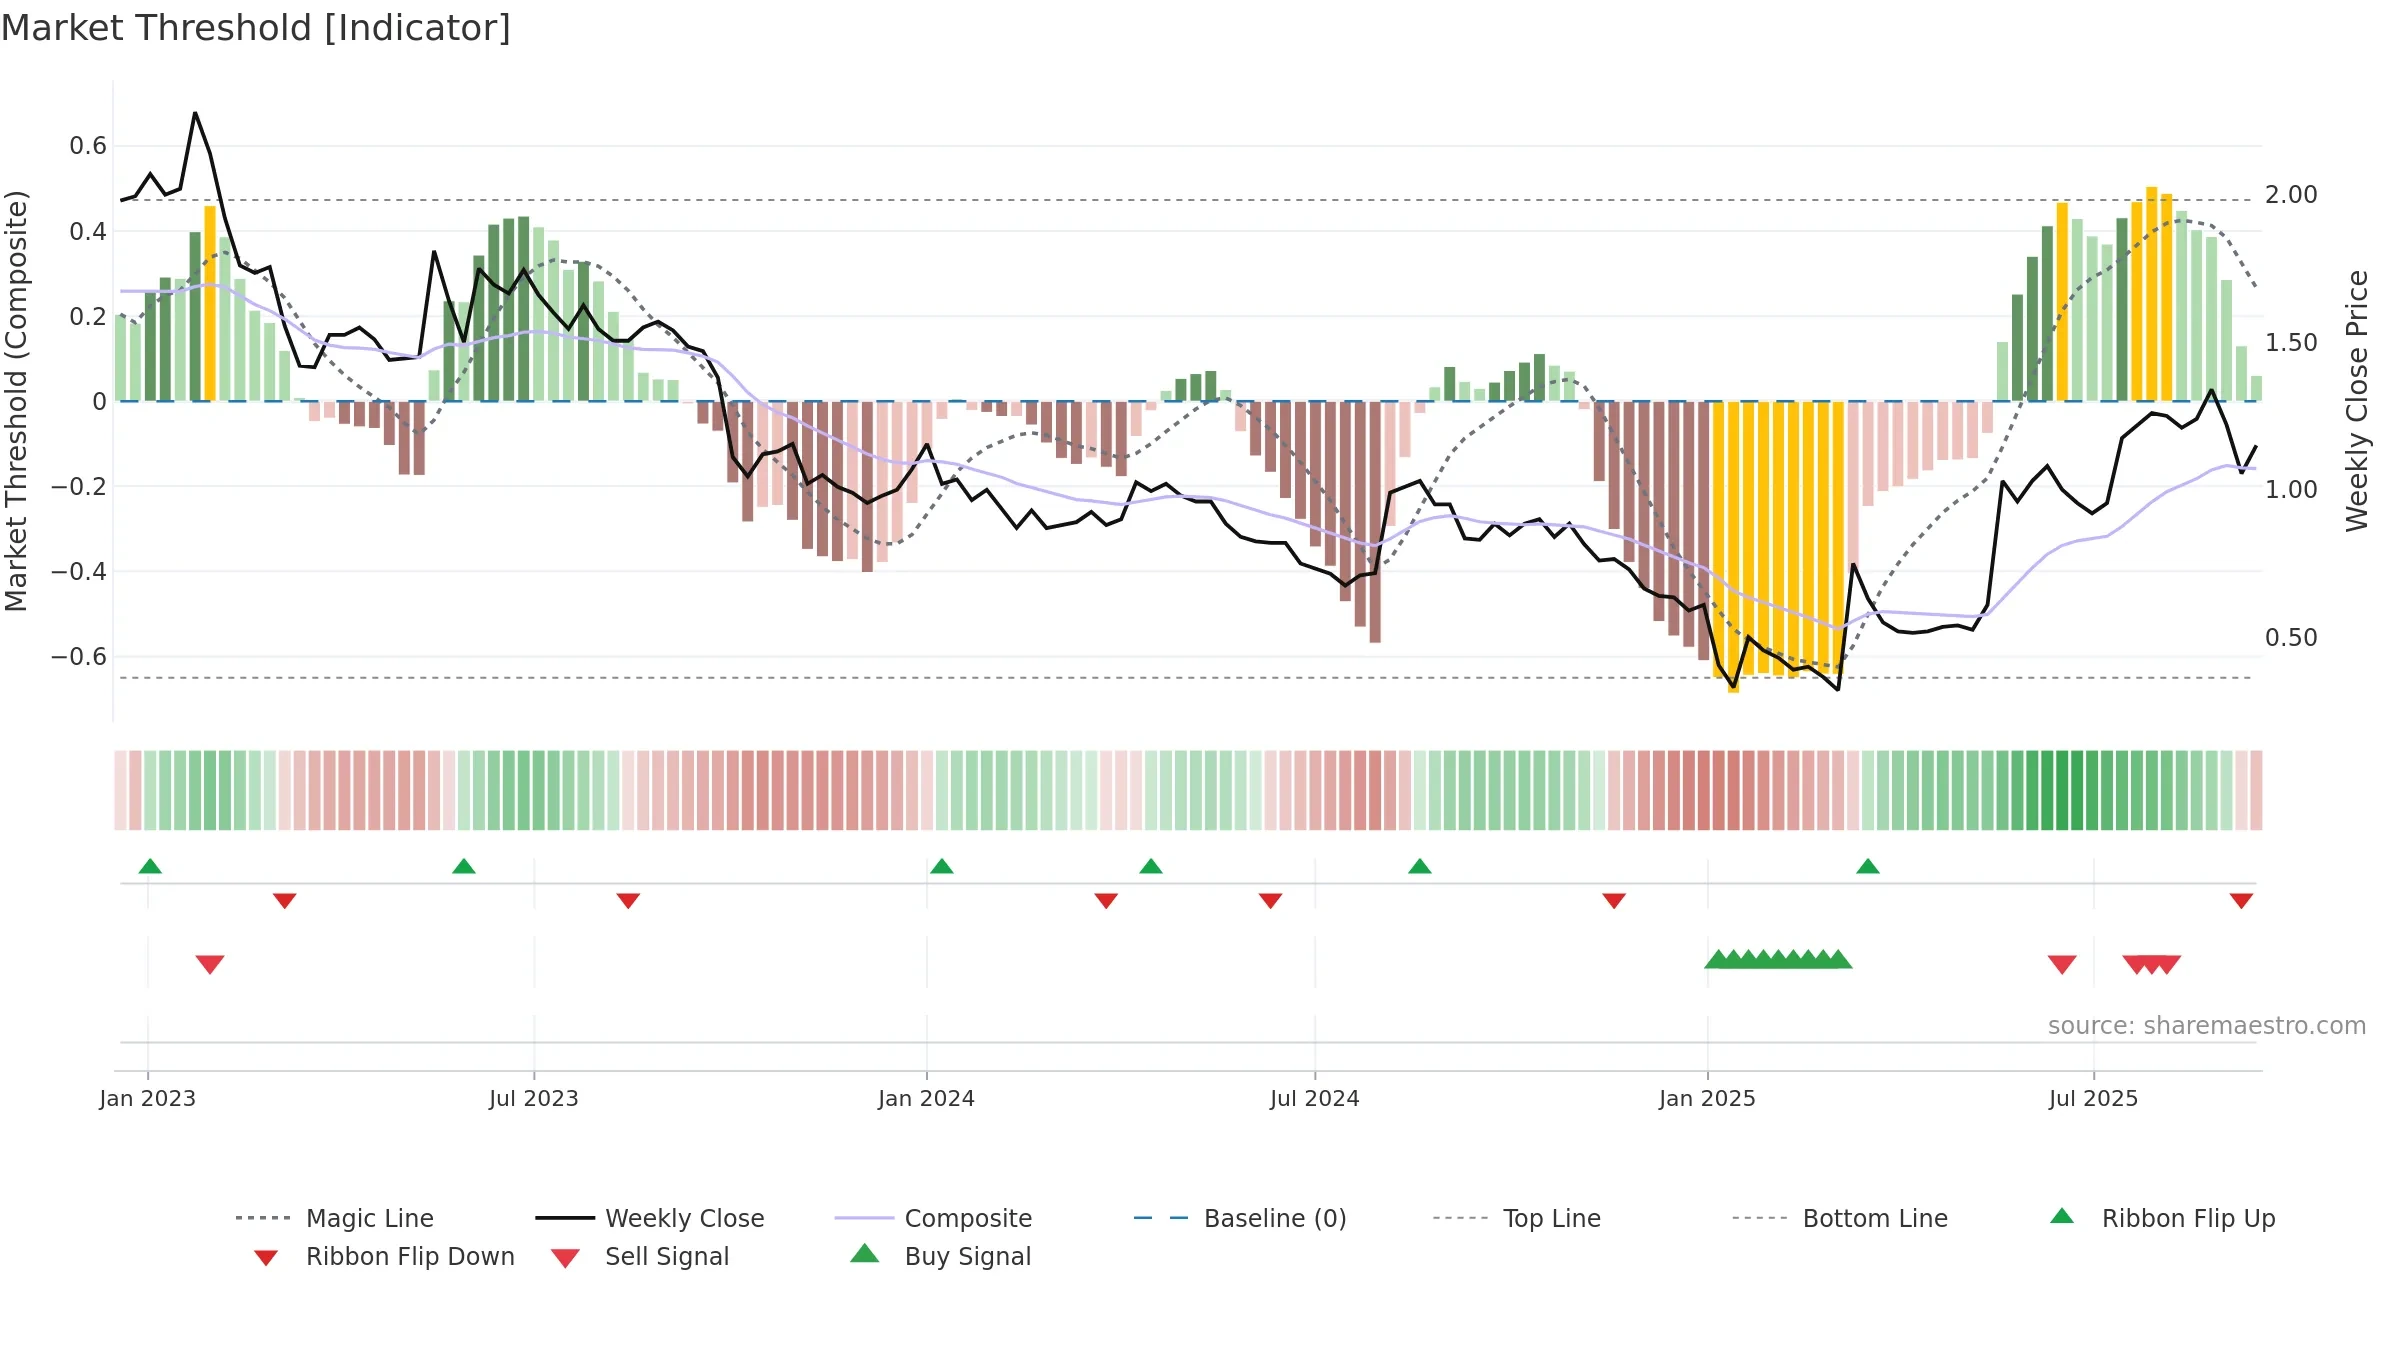
Task: Click the darkest green ribbon segment near Jul 2025
Action: coord(2062,790)
